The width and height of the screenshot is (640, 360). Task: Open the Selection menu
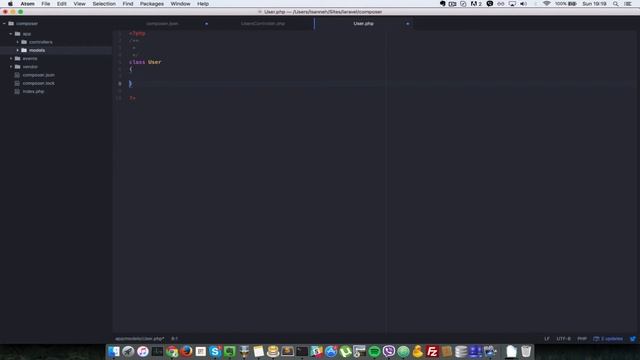[x=104, y=4]
